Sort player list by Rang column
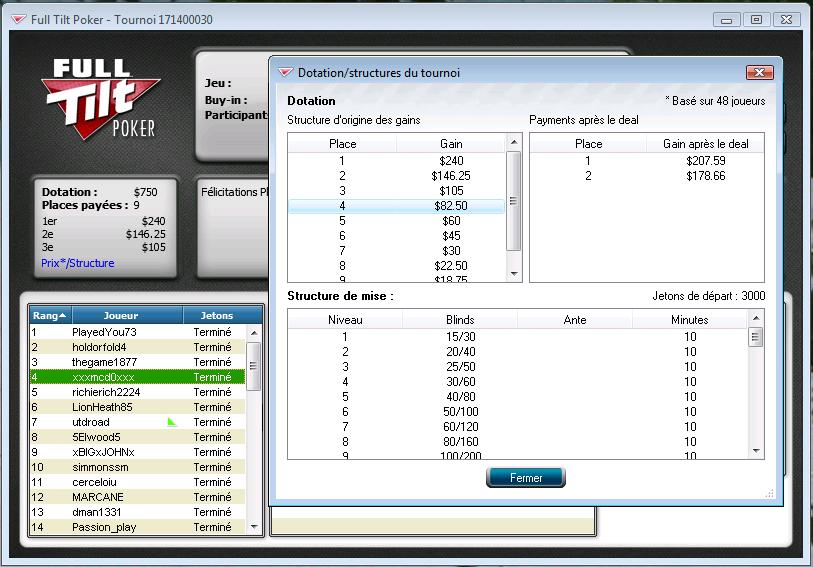The image size is (813, 567). pyautogui.click(x=50, y=315)
